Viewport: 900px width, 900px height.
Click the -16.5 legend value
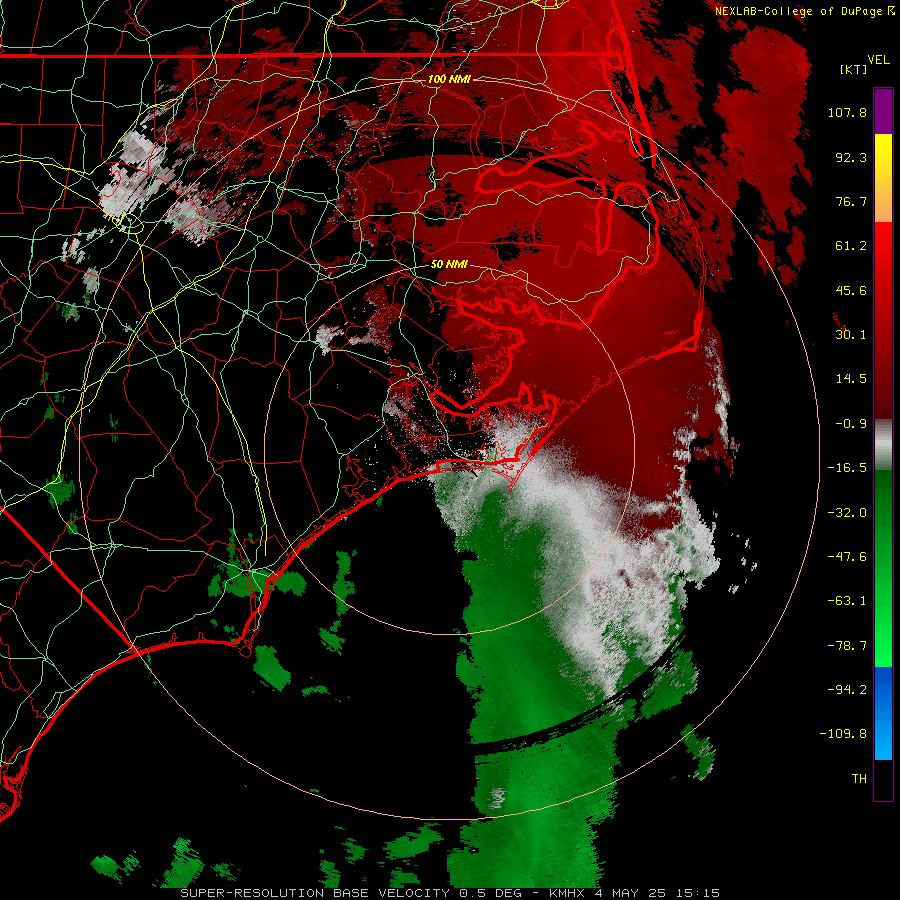pos(847,468)
